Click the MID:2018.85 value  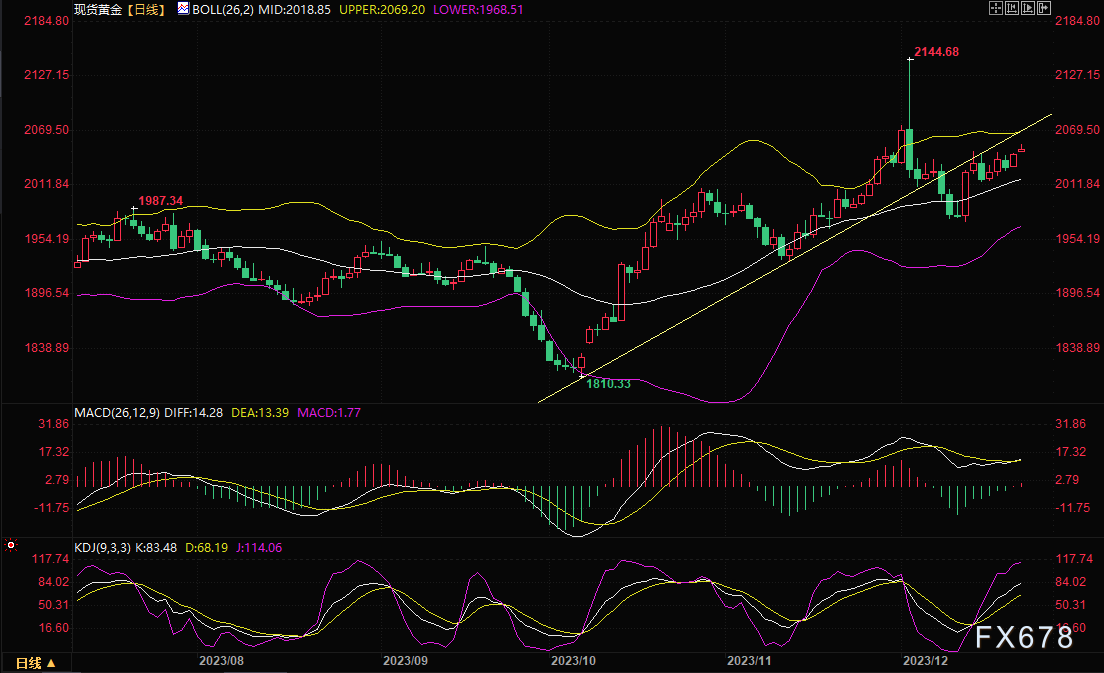click(x=294, y=10)
